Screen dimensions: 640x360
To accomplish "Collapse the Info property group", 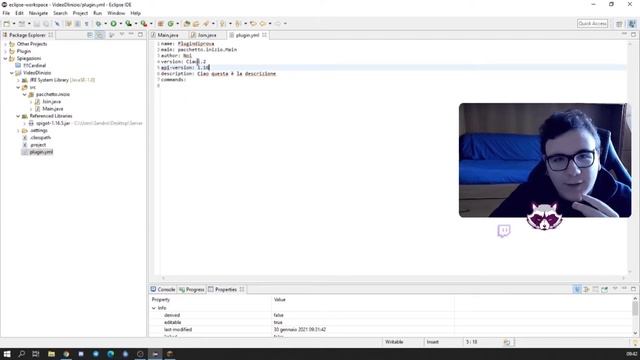I will 154,308.
